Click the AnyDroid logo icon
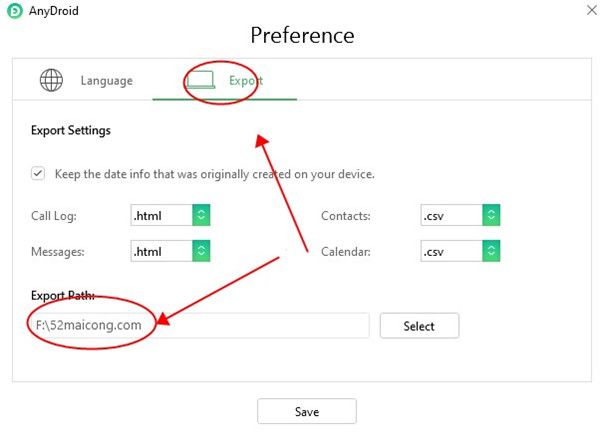This screenshot has width=600, height=441. [15, 13]
